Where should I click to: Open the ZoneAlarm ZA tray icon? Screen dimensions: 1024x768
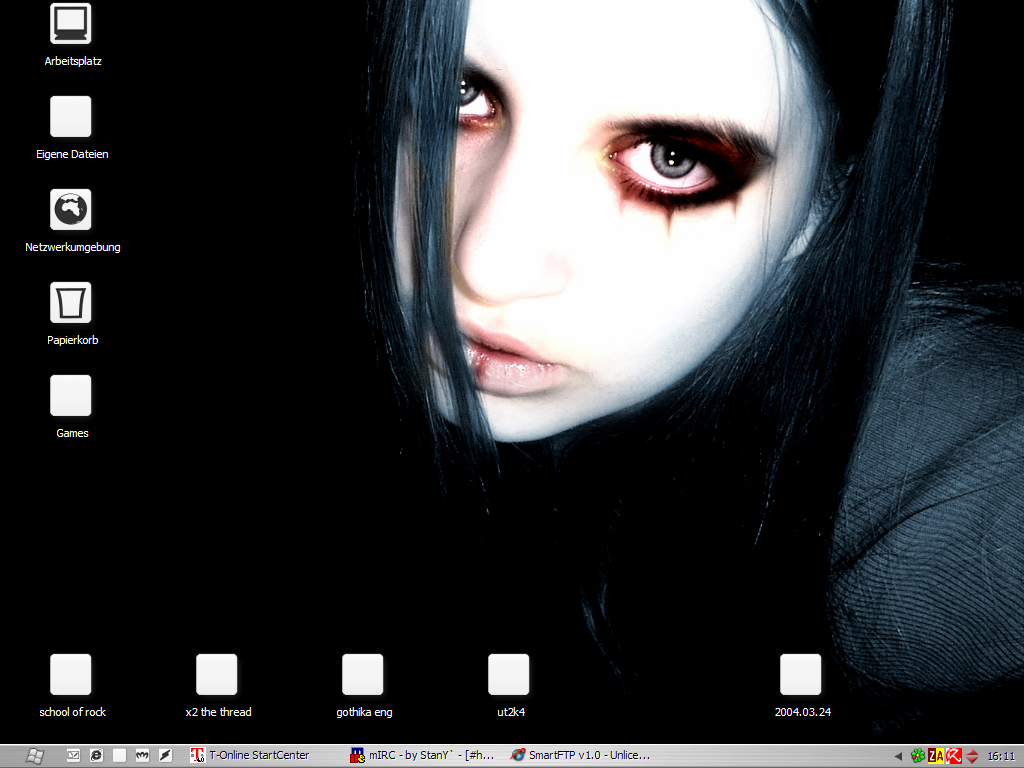coord(936,756)
